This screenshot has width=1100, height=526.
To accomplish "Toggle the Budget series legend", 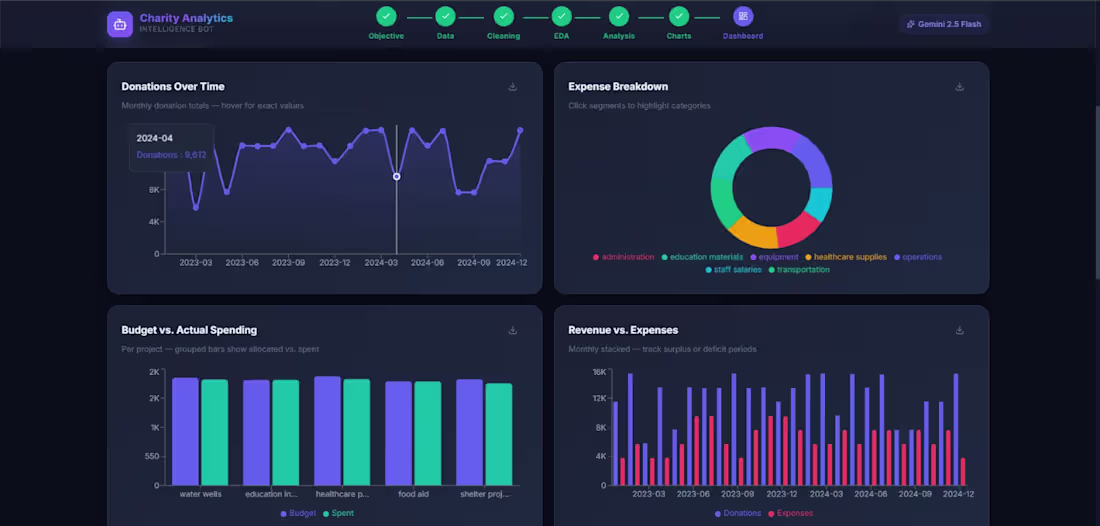I will coord(298,513).
